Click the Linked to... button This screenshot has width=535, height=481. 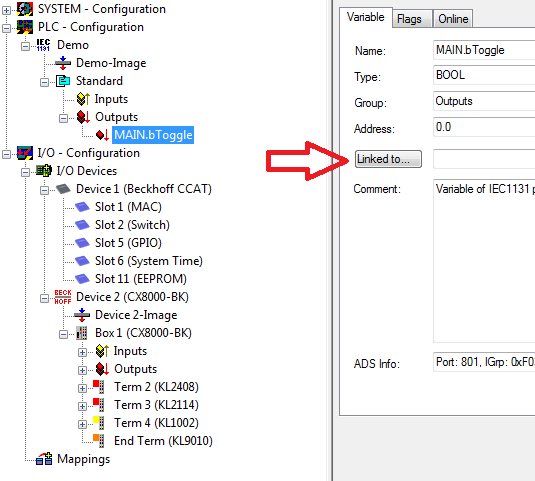(388, 159)
